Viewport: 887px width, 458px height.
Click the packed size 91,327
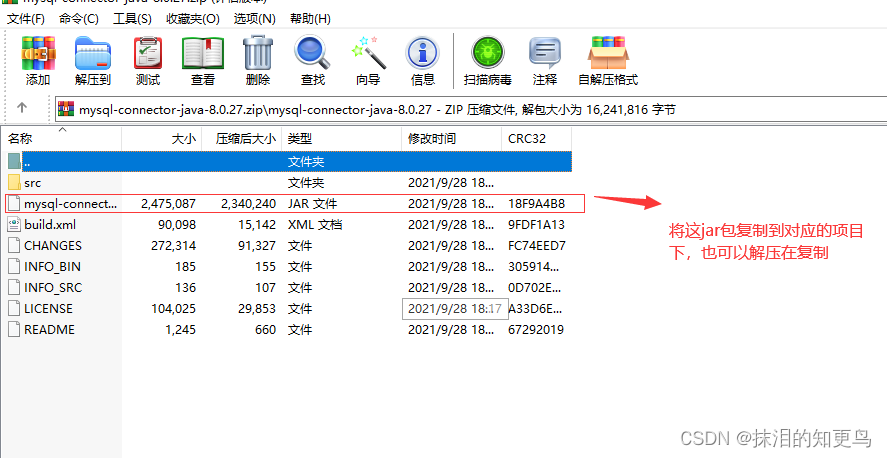pyautogui.click(x=257, y=245)
